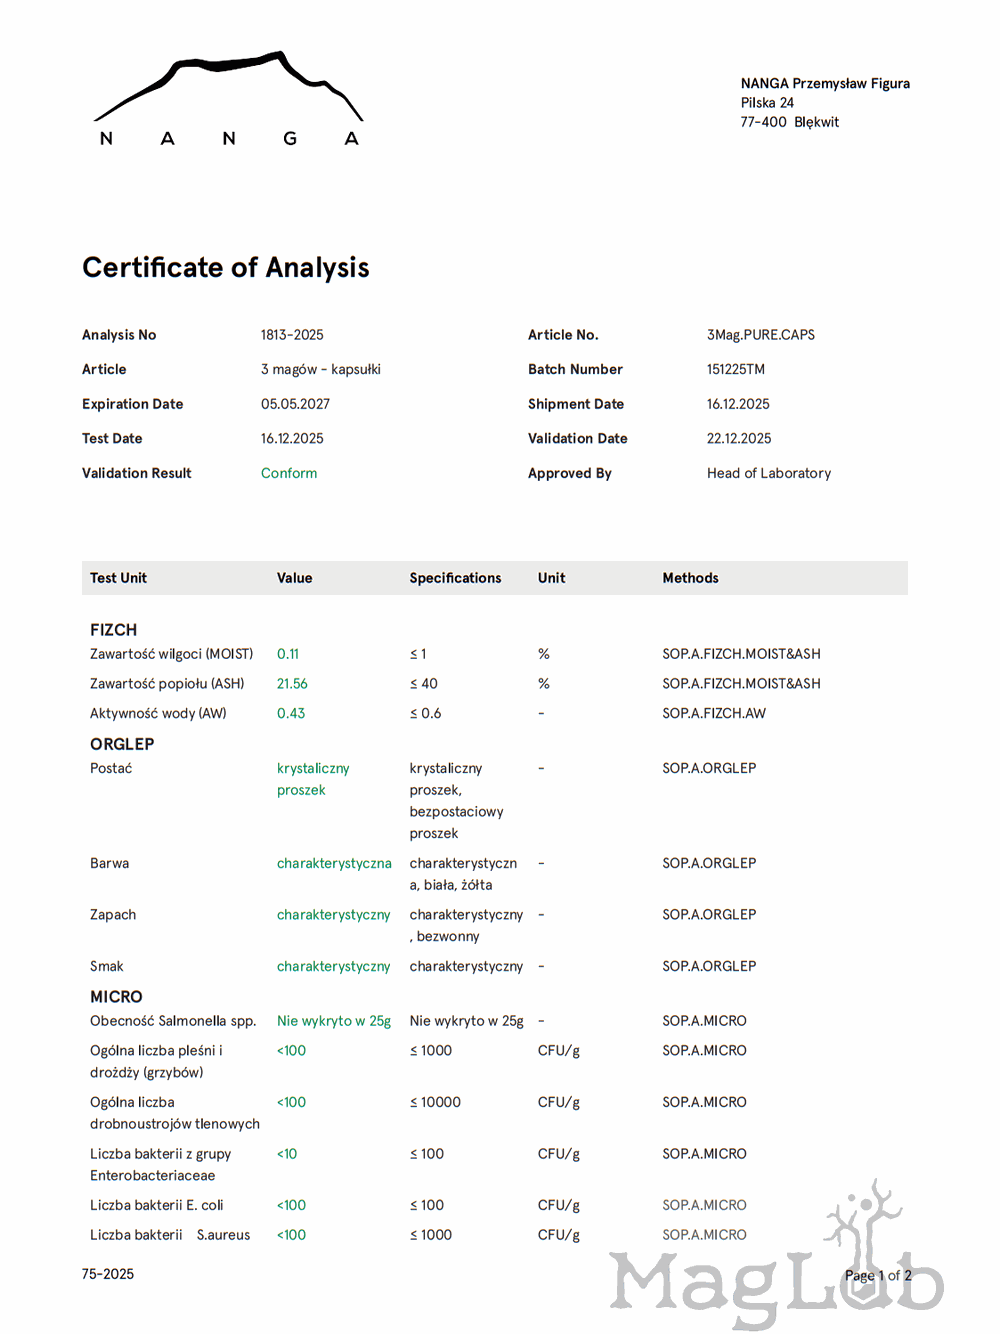Click the company name NANGA Przemysław Figura
This screenshot has width=1000, height=1334.
825,84
